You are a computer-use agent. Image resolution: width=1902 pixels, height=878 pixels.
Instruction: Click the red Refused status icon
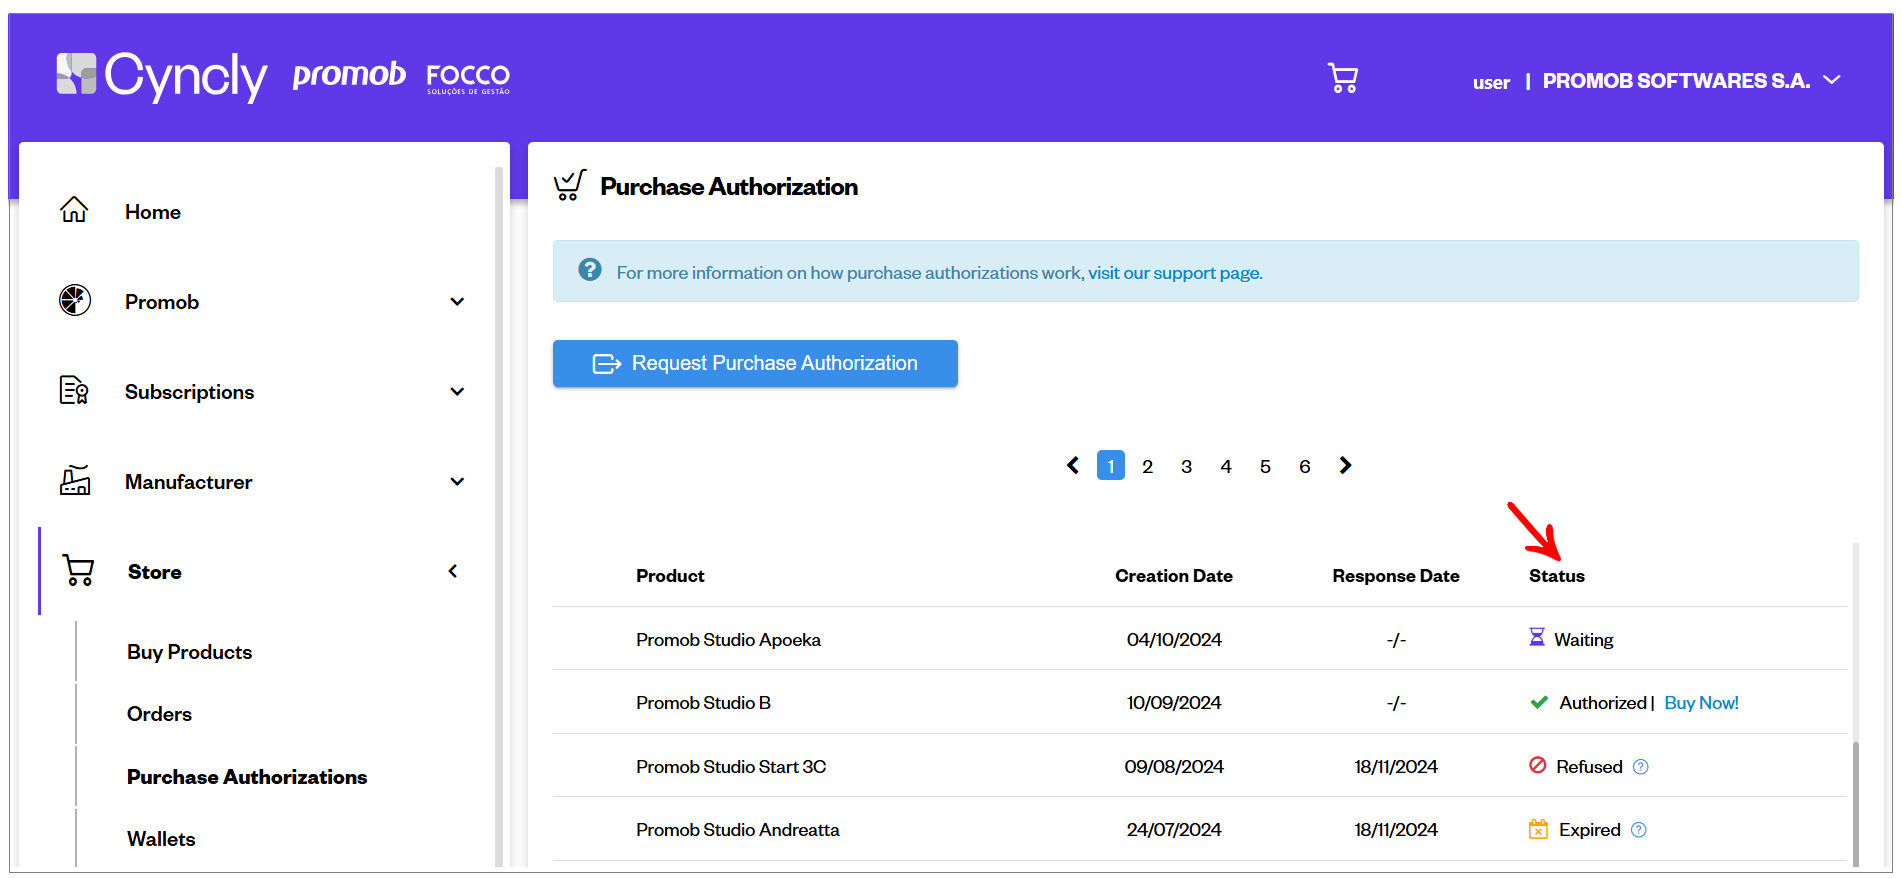coord(1538,765)
